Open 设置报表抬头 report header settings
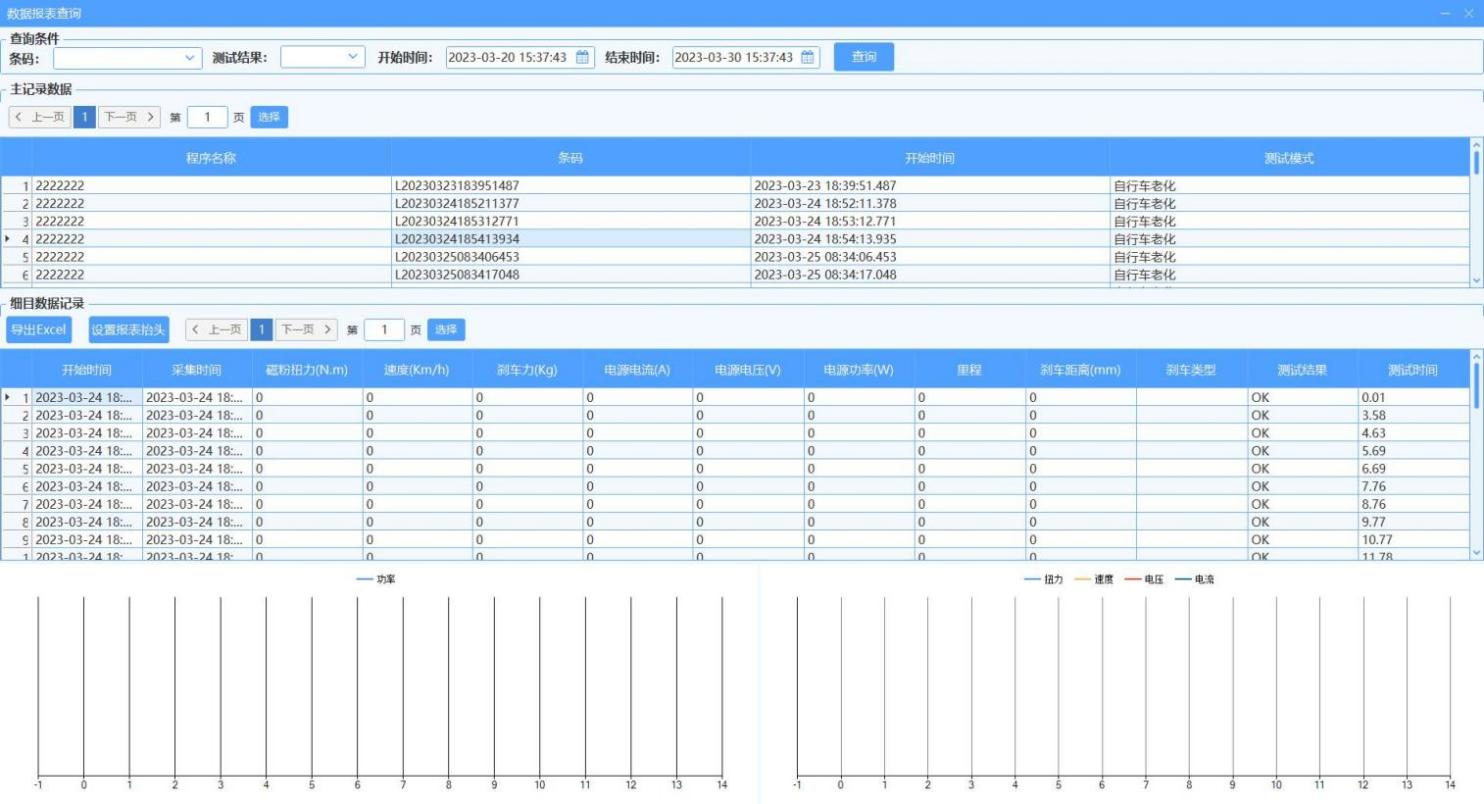Screen dimensions: 1484x804 129,329
